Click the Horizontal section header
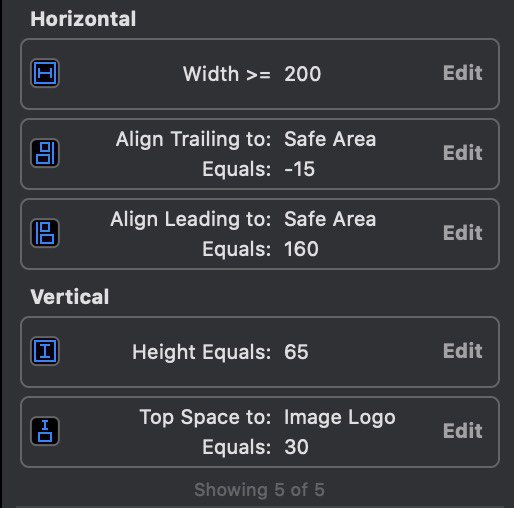This screenshot has width=514, height=508. coord(83,19)
